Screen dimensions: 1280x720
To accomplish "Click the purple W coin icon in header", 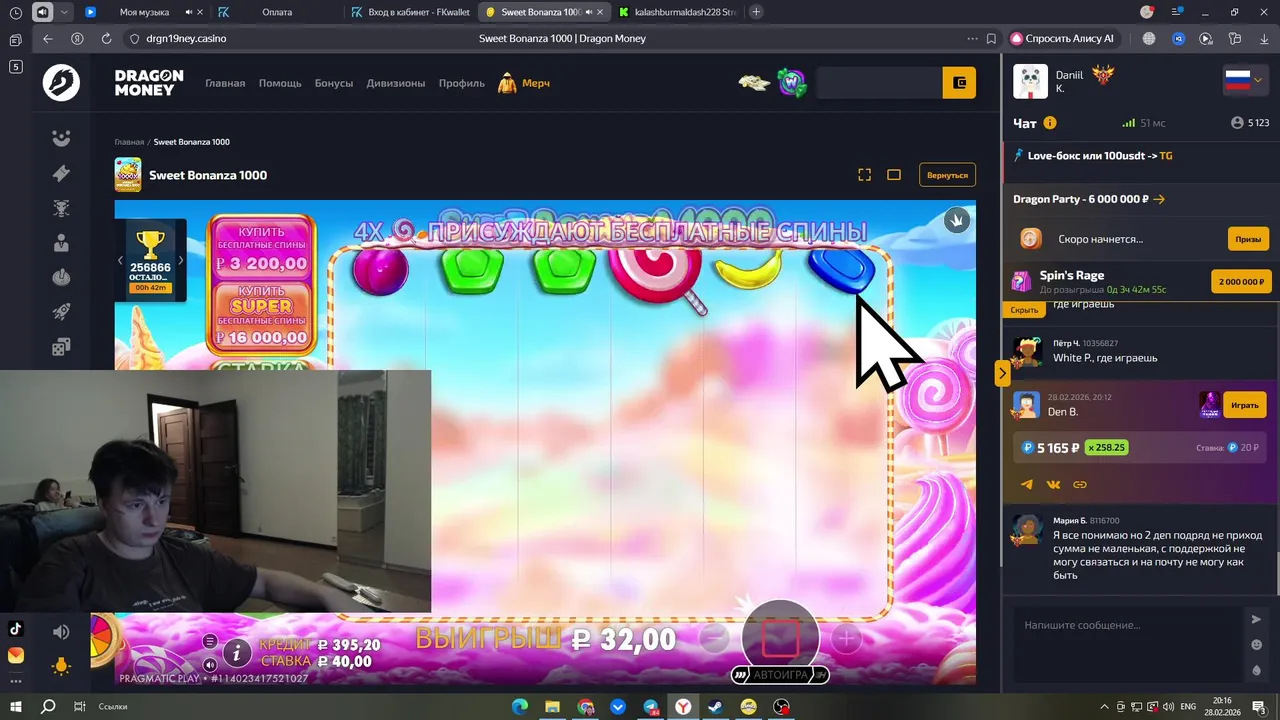I will tap(793, 82).
